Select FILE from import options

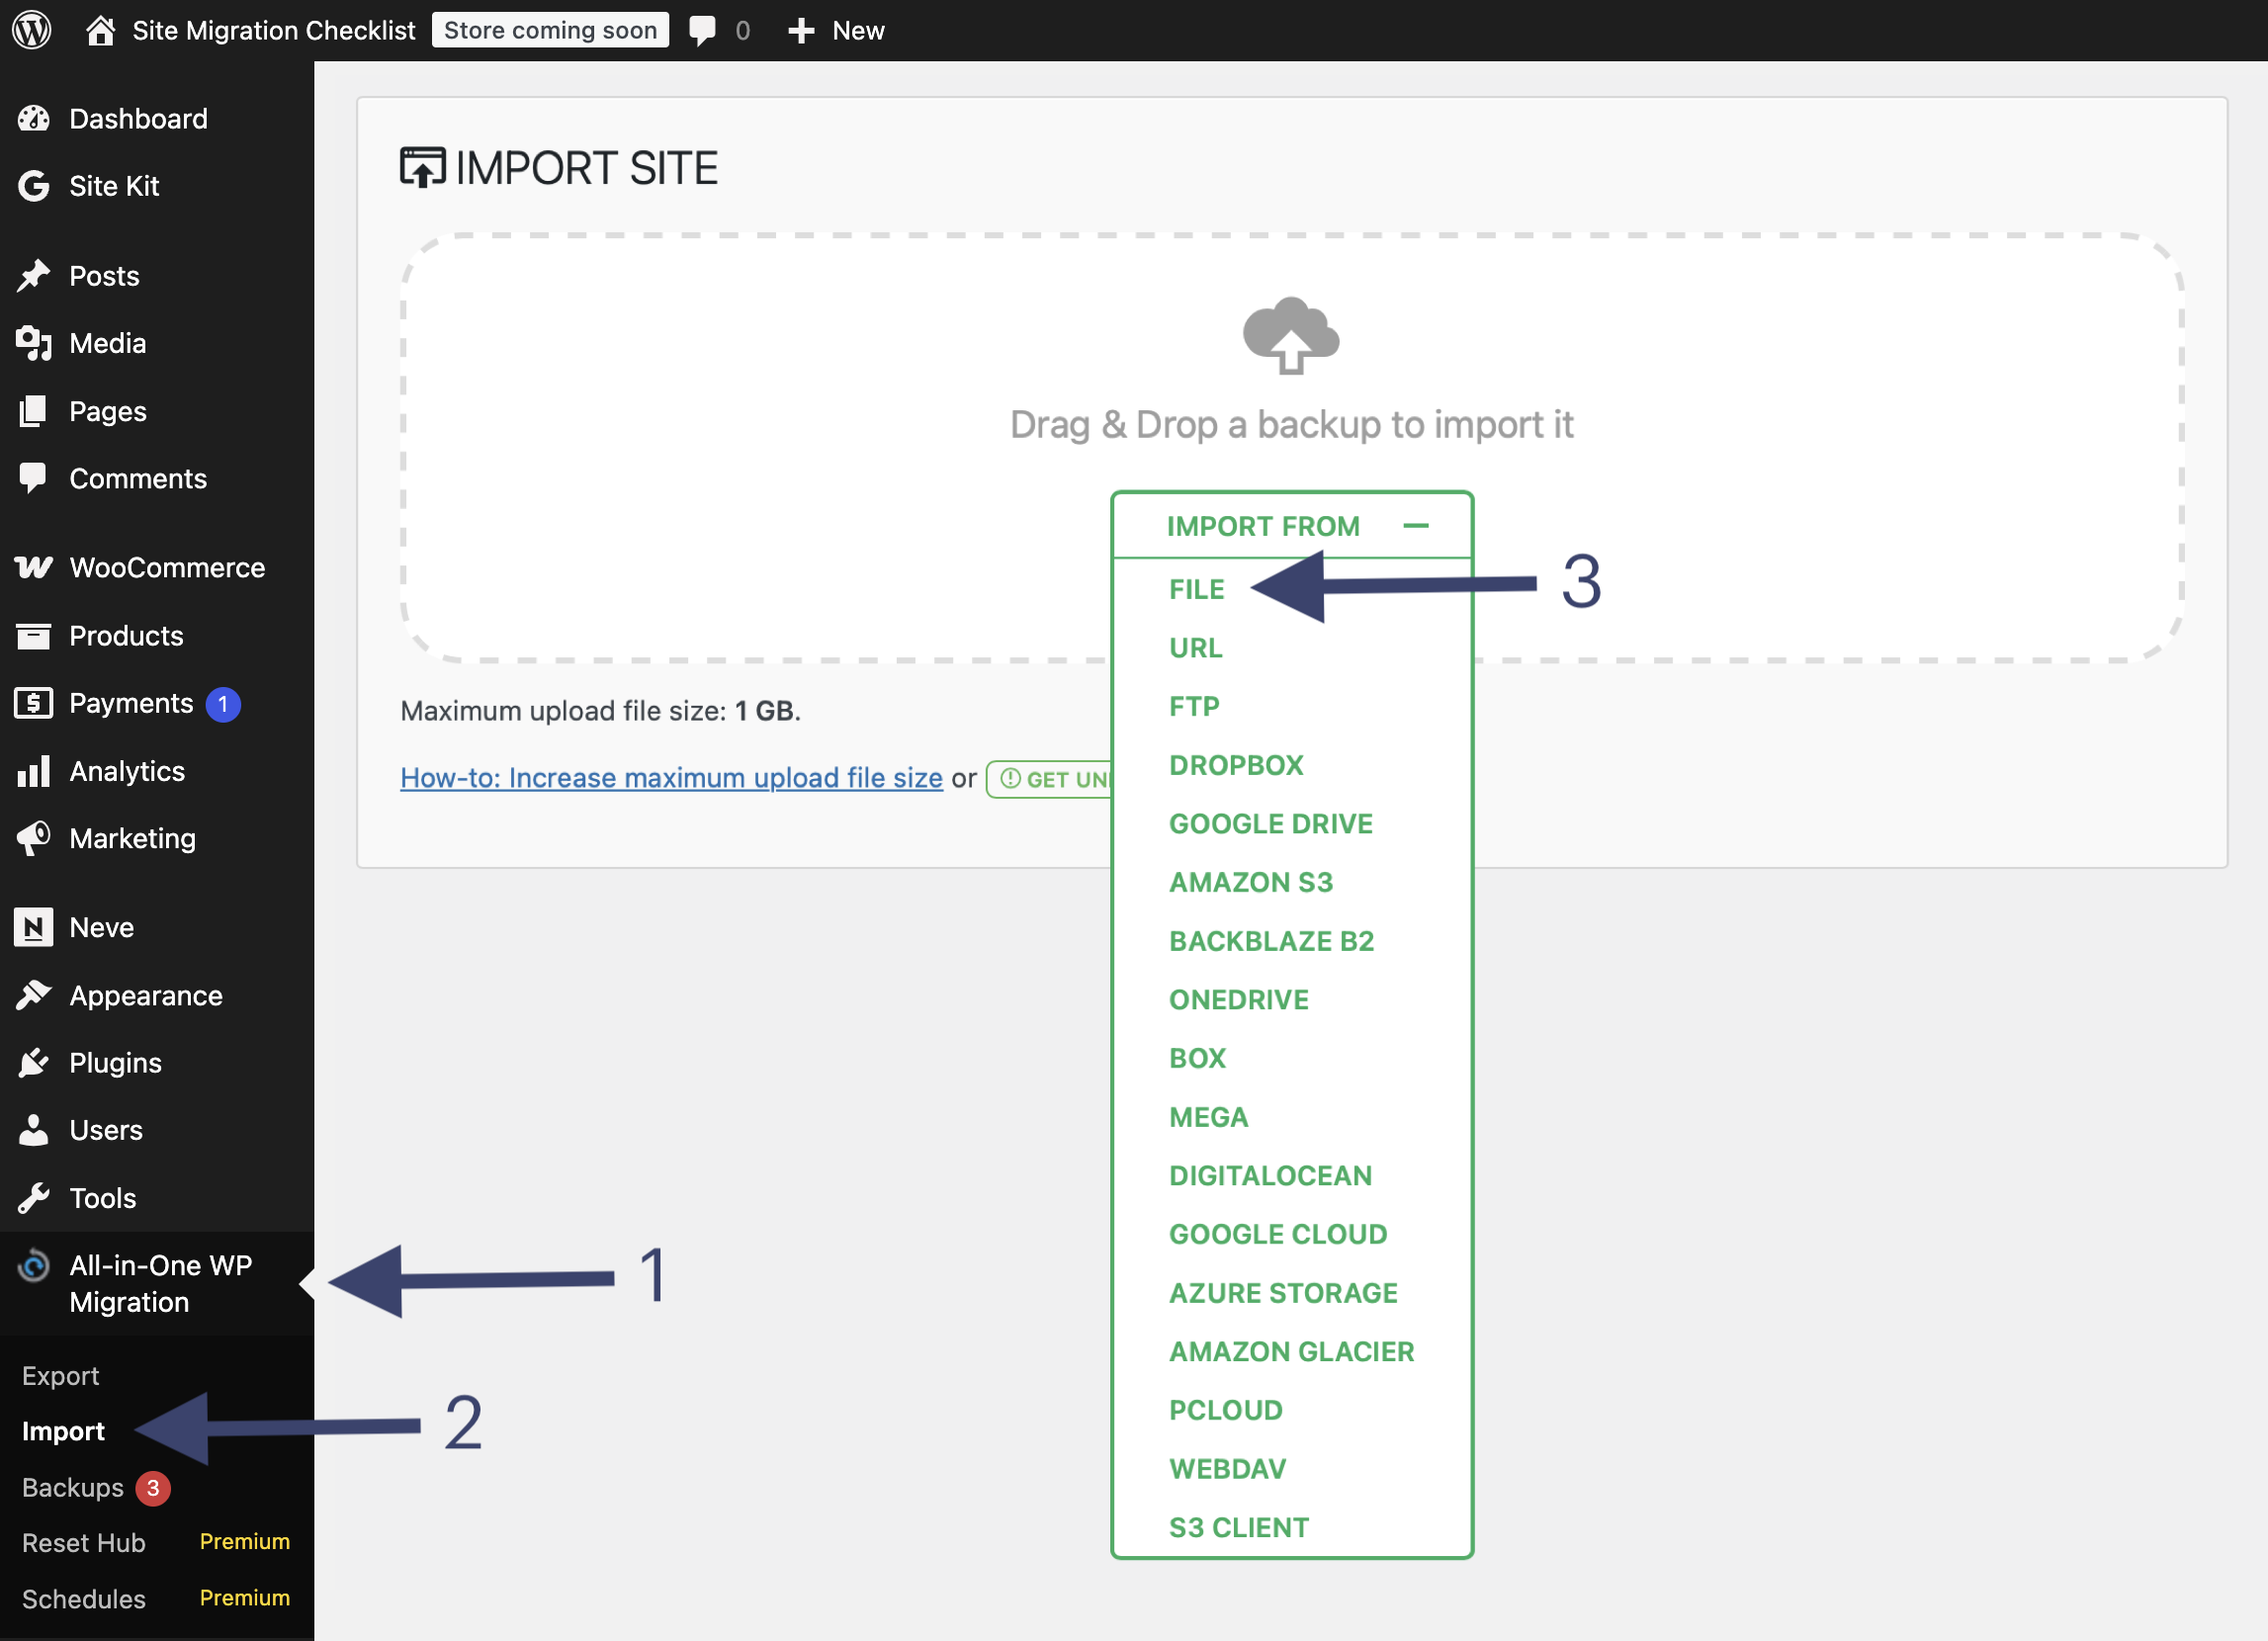pyautogui.click(x=1196, y=590)
